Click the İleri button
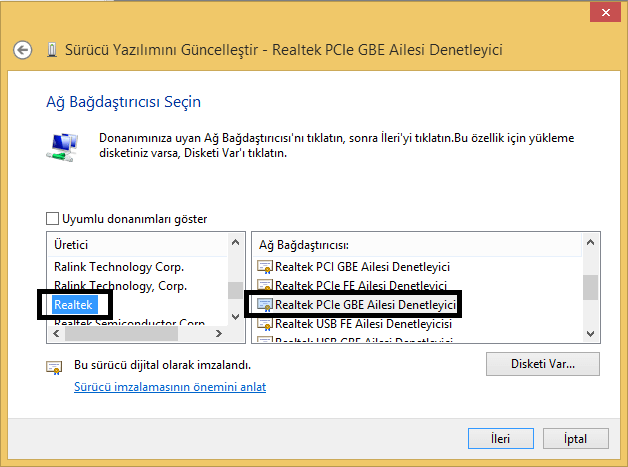Screen dimensions: 628x467 (x=500, y=439)
